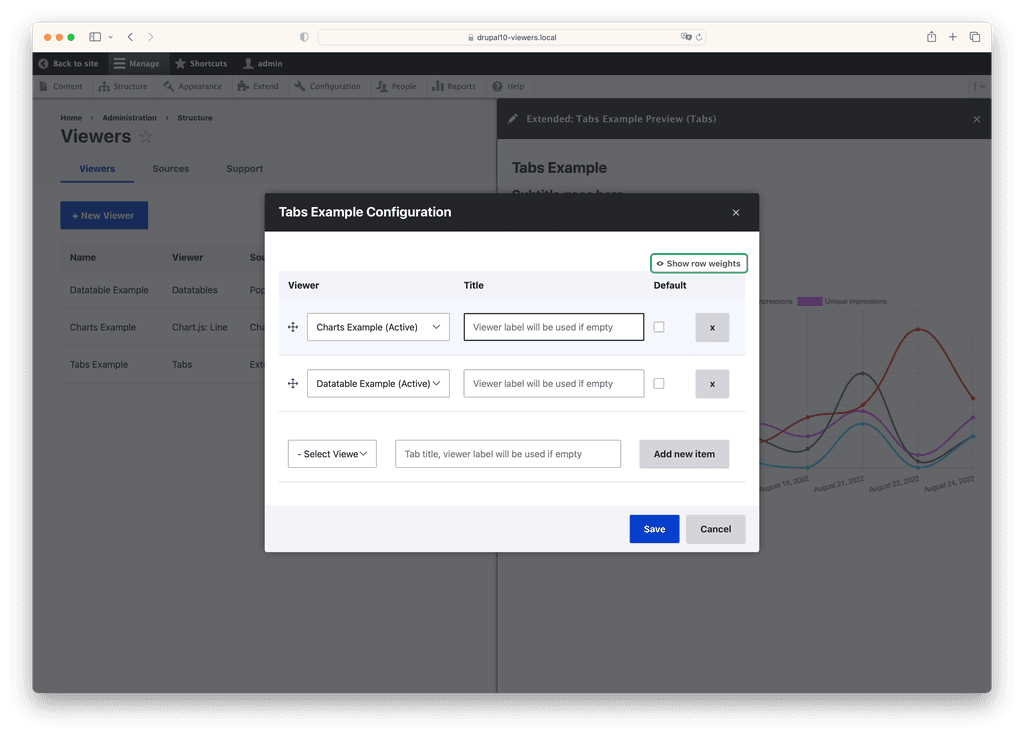Open the Content admin menu

pos(61,86)
